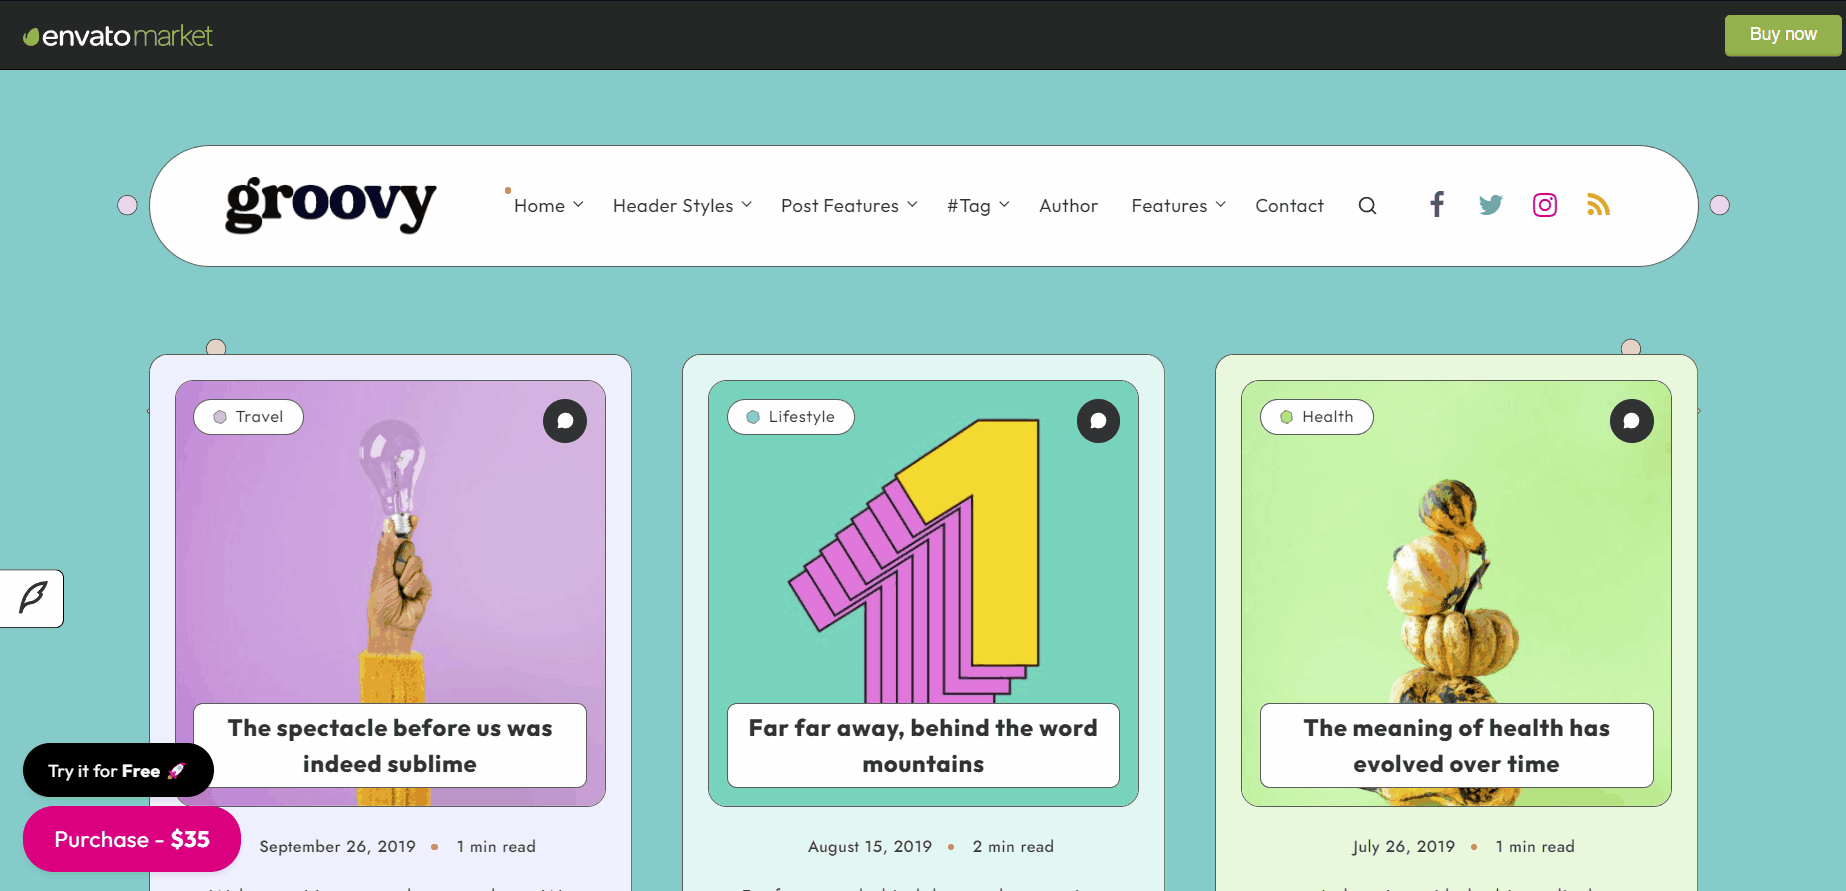Expand the #Tag menu
Viewport: 1846px width, 891px height.
coord(977,206)
